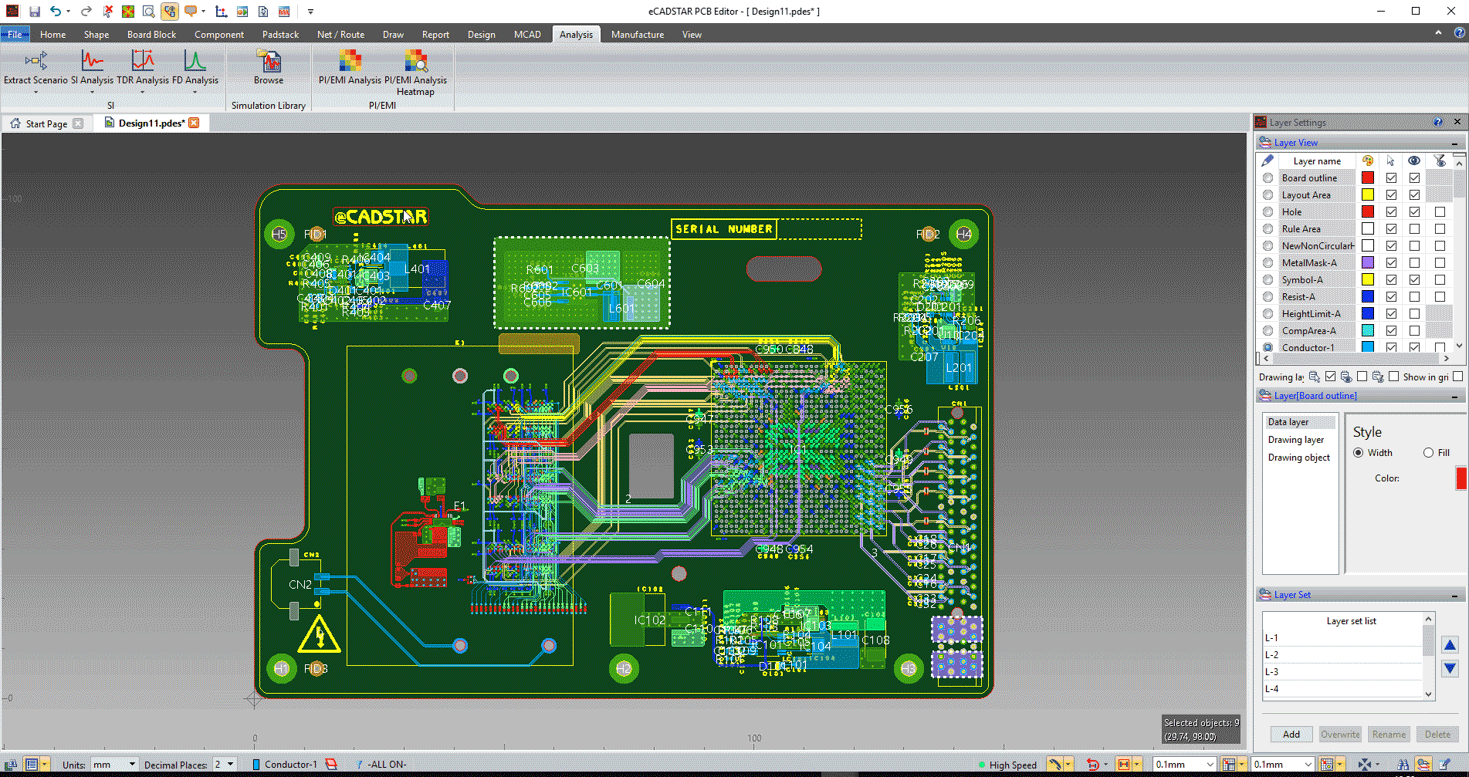1469x777 pixels.
Task: Save the design with the floppy disk icon
Action: (x=34, y=11)
